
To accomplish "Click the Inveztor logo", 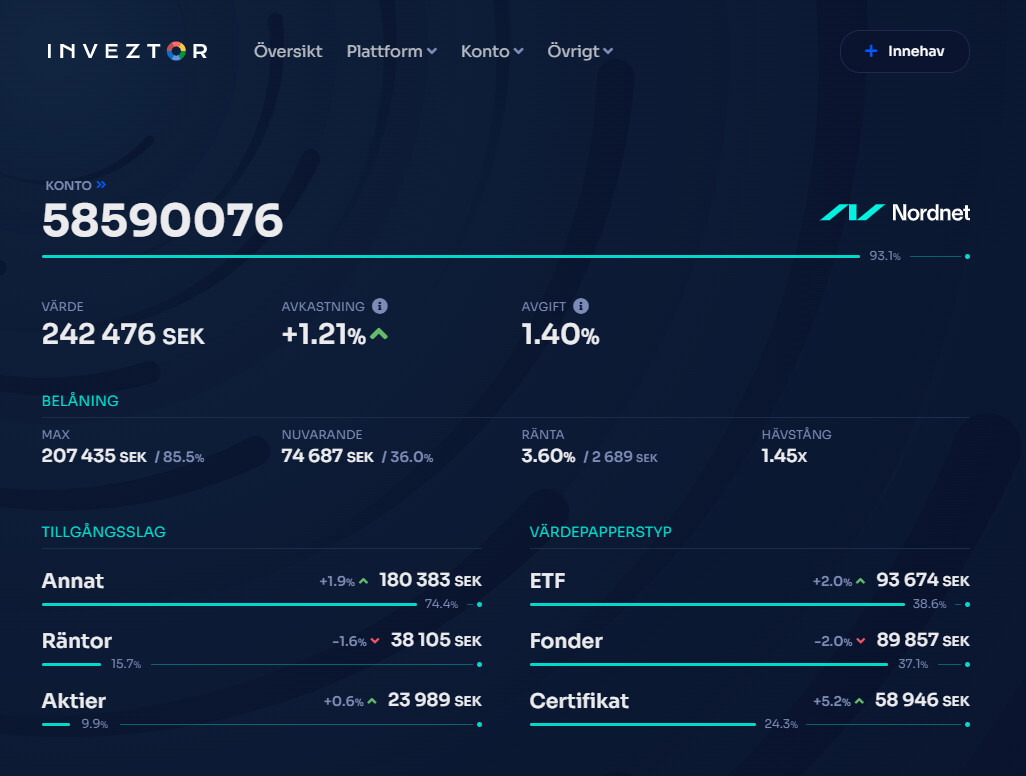I will tap(127, 51).
